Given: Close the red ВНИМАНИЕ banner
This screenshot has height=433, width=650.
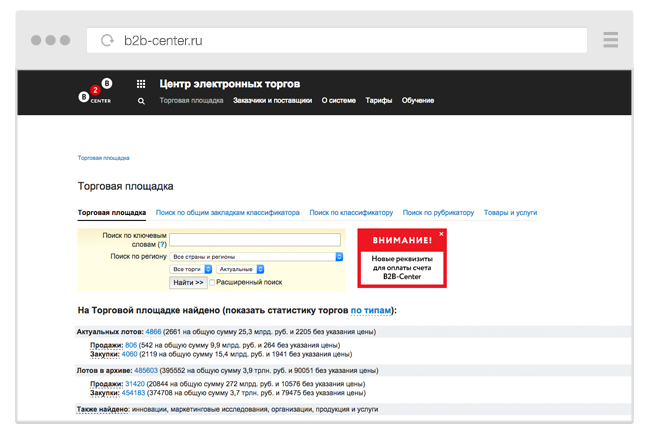Looking at the screenshot, I should pyautogui.click(x=441, y=234).
